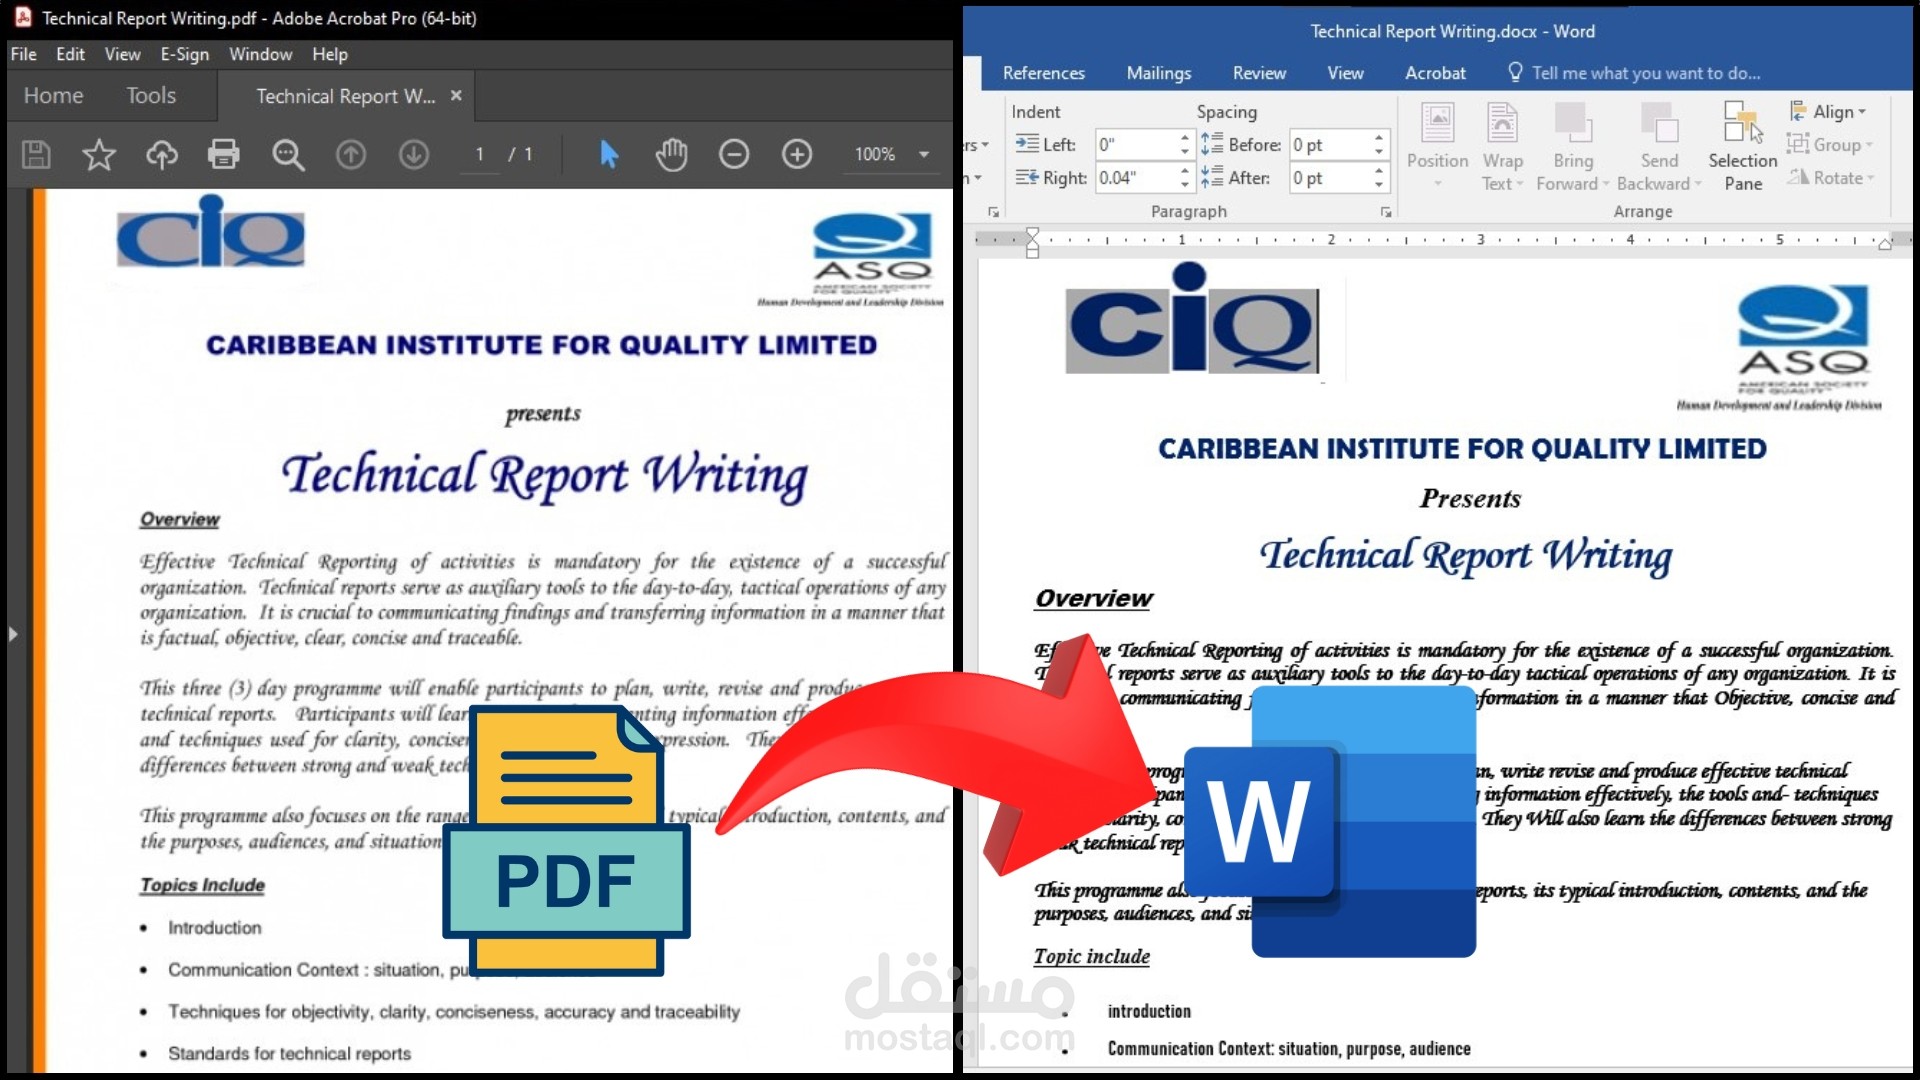Click 'Topics Include' heading in the PDF
This screenshot has width=1920, height=1080.
tap(202, 885)
